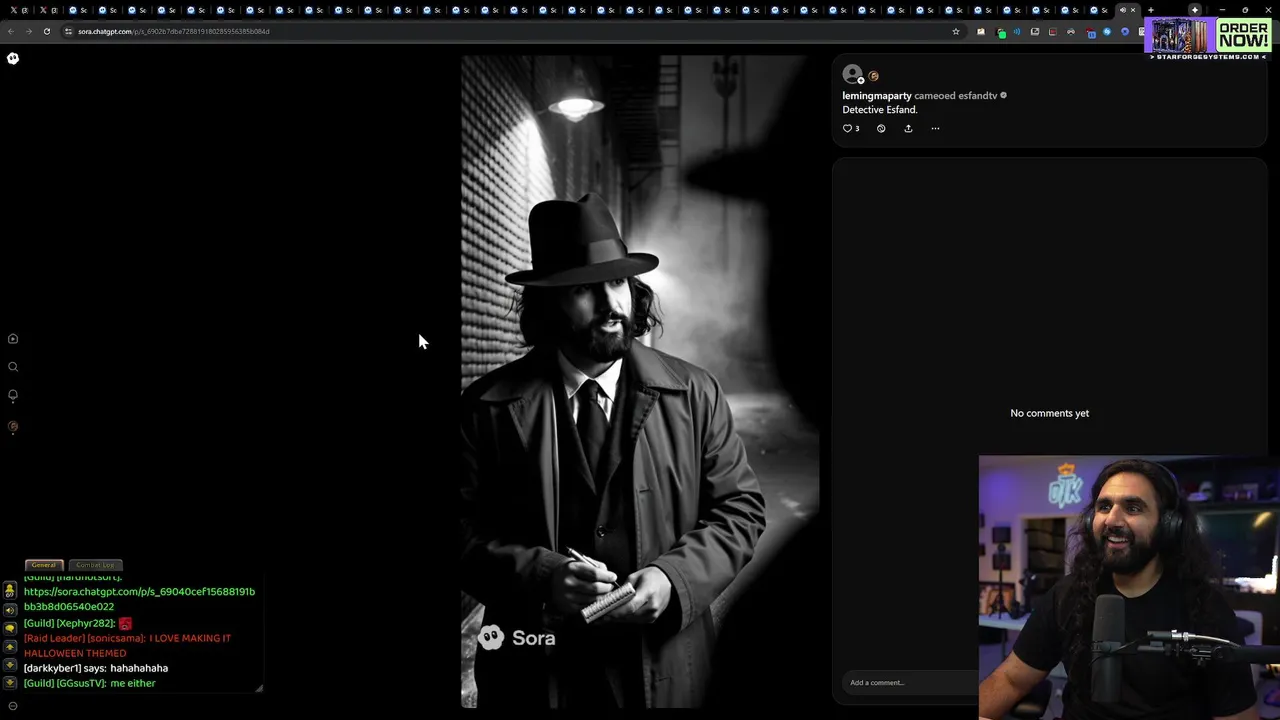Reload the Sora page
This screenshot has width=1280, height=720.
point(46,31)
